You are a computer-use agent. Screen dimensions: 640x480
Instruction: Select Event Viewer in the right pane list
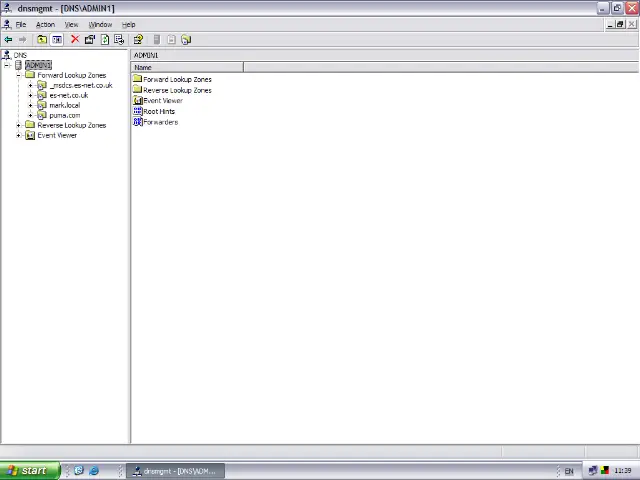coord(163,101)
